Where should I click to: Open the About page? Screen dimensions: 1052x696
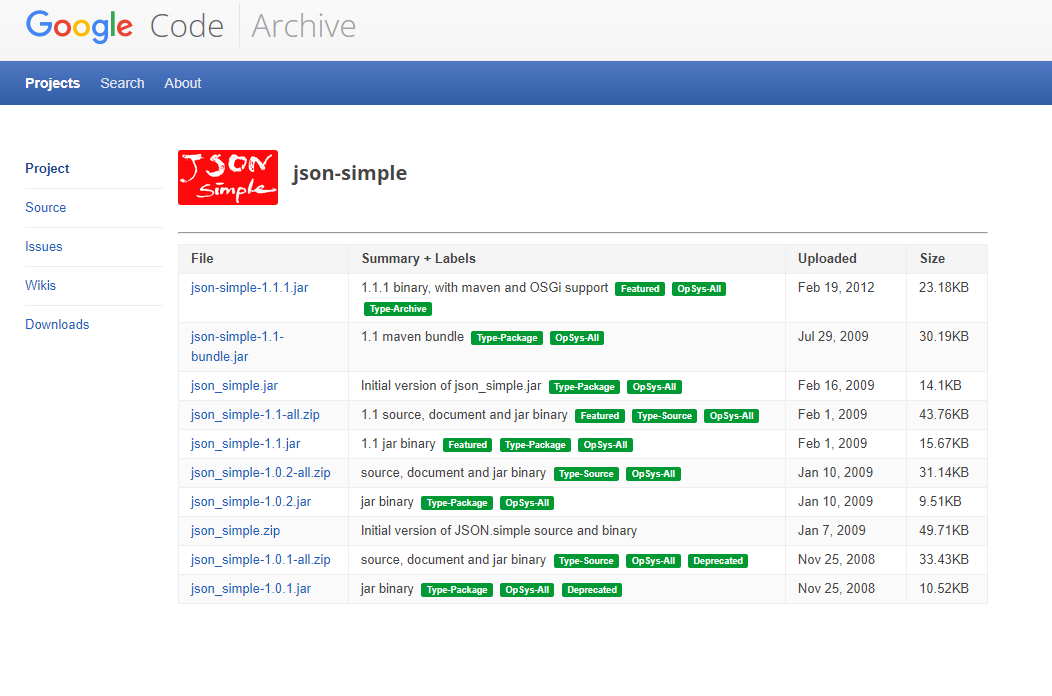182,83
